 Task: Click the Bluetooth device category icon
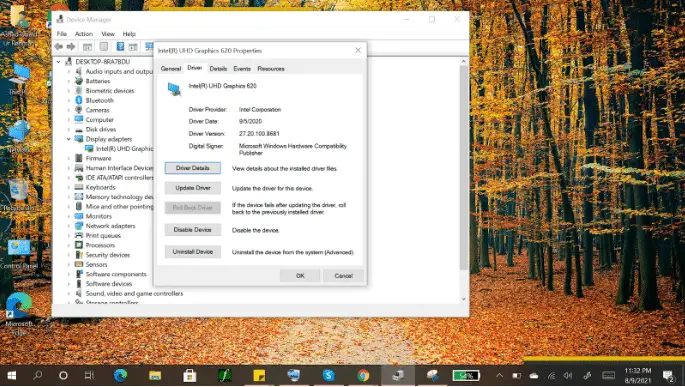[x=79, y=100]
